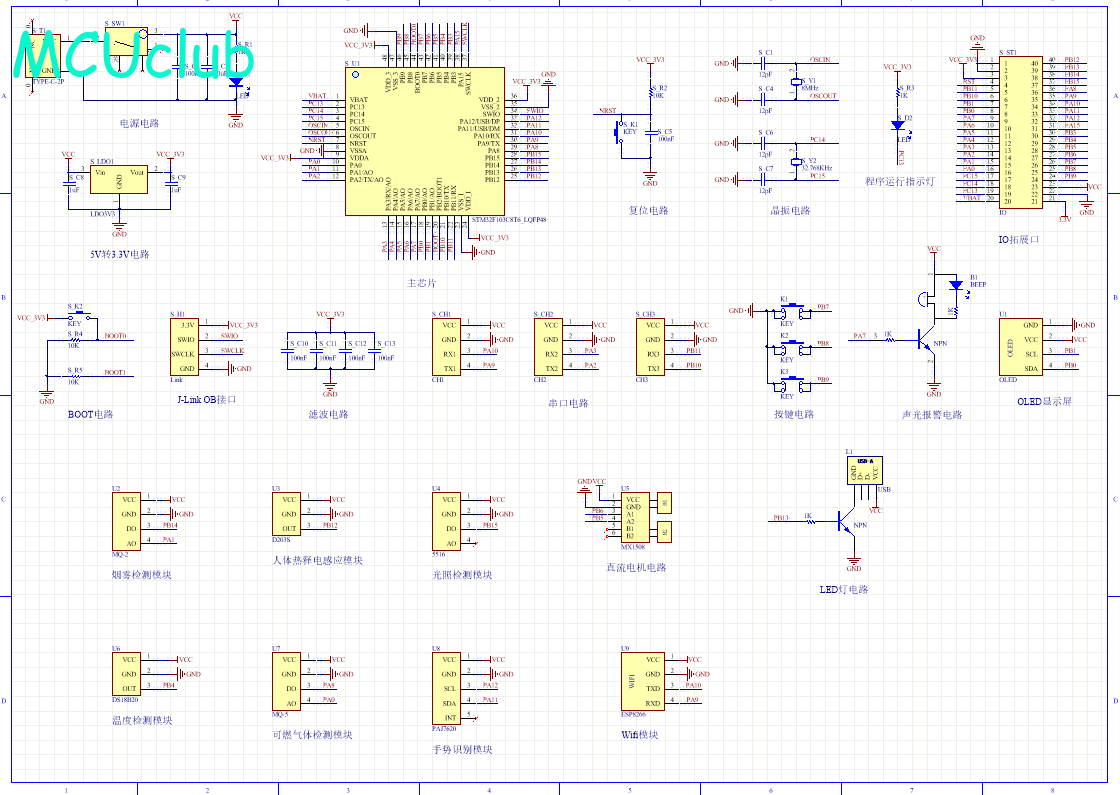Select the MQ-2 smoke sensor module

[x=126, y=521]
